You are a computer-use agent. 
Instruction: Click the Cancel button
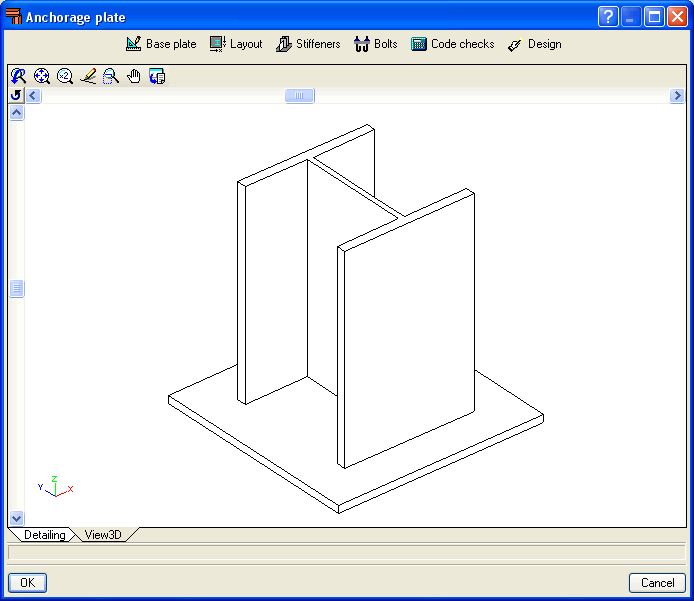(657, 582)
